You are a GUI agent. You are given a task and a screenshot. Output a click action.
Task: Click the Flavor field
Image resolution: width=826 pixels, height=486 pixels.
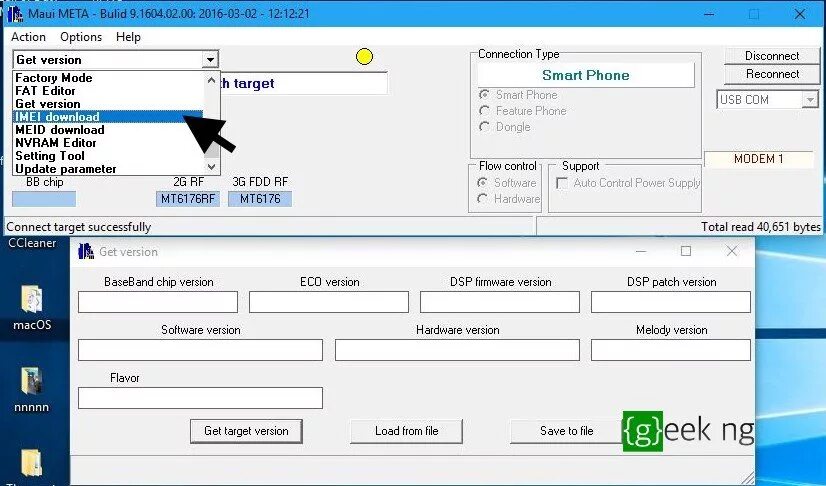pos(200,398)
